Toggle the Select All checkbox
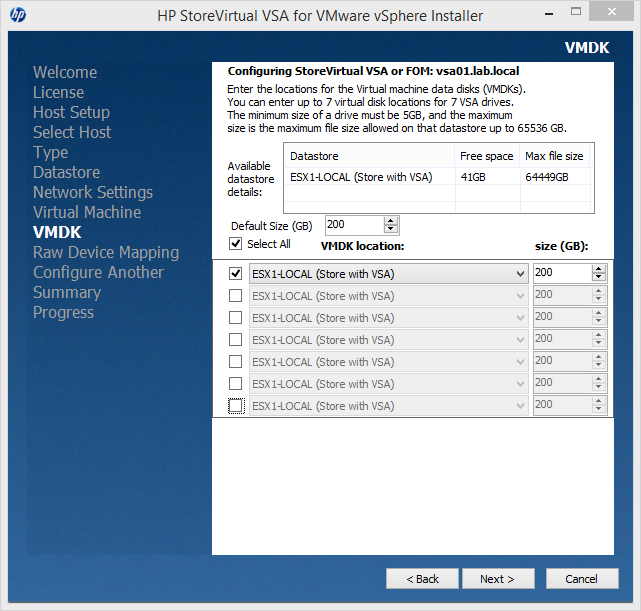 click(235, 244)
